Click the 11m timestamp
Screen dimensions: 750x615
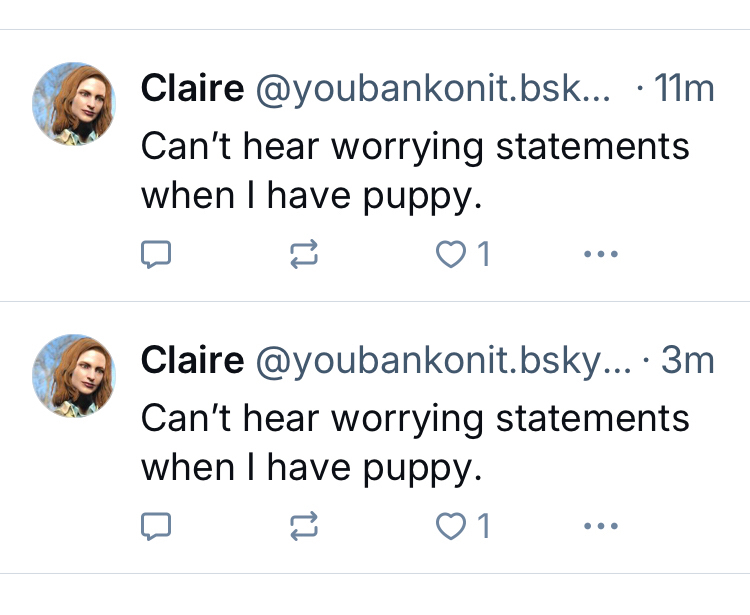(685, 89)
